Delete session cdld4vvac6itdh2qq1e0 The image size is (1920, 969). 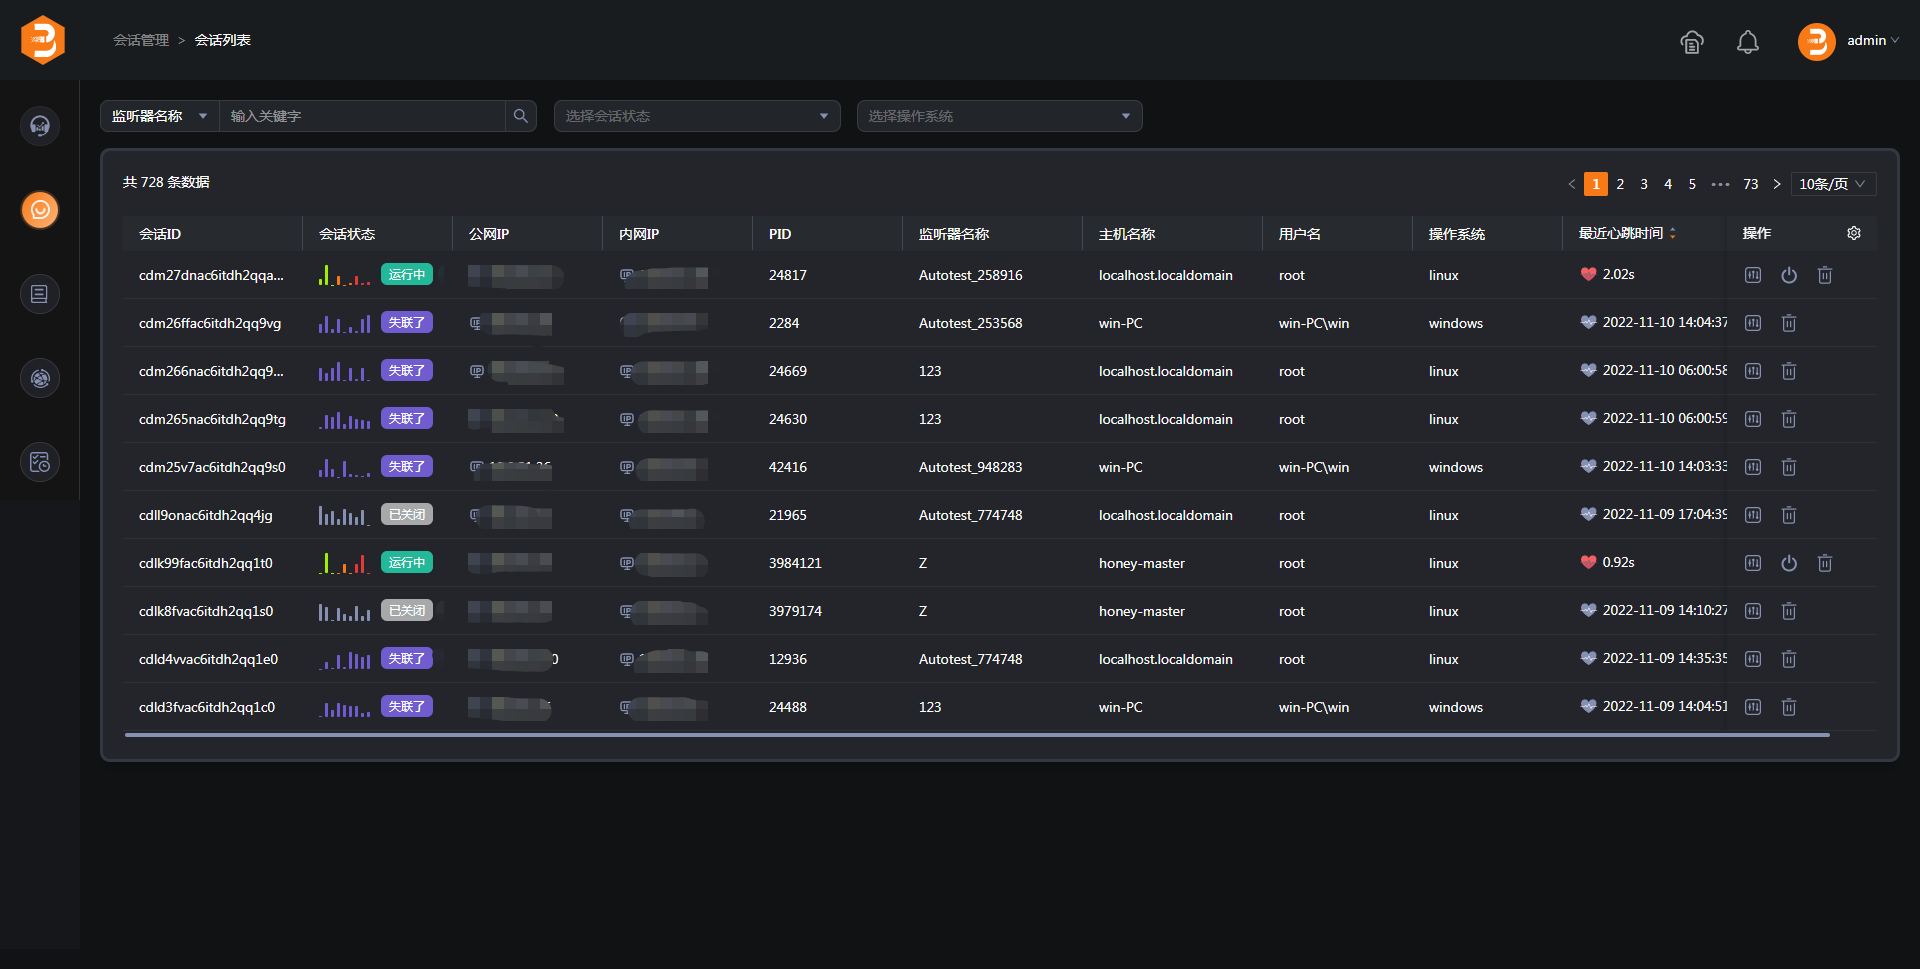tap(1789, 659)
